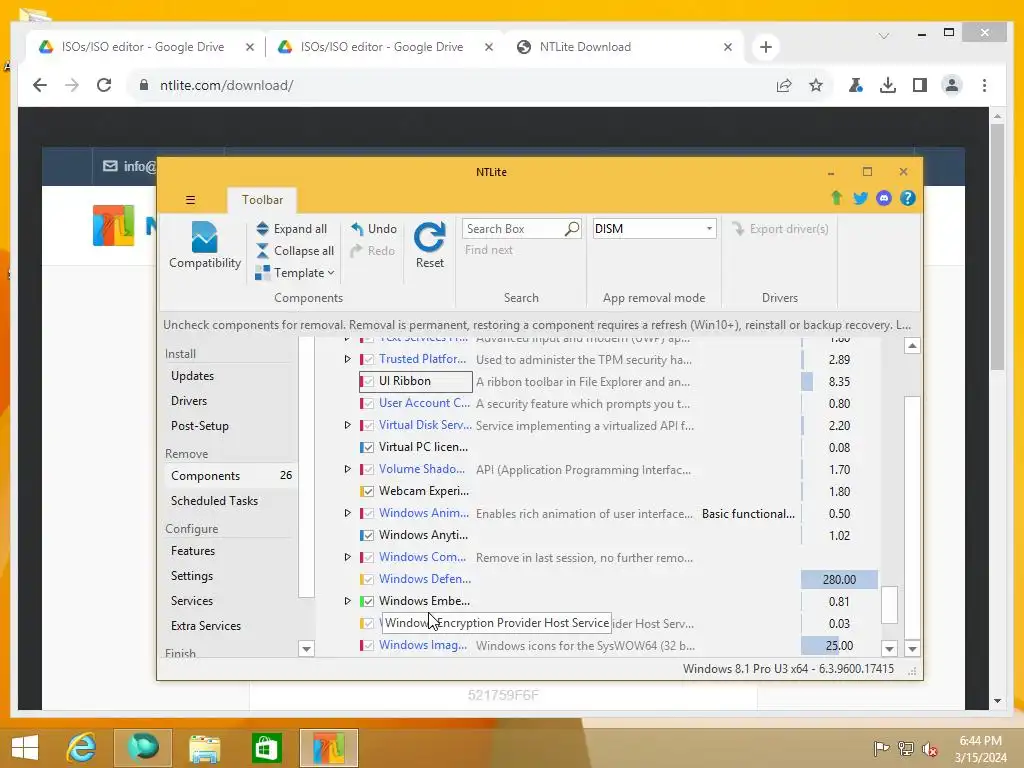The image size is (1024, 768).
Task: Switch to the Toolbar ribbon tab
Action: [262, 200]
